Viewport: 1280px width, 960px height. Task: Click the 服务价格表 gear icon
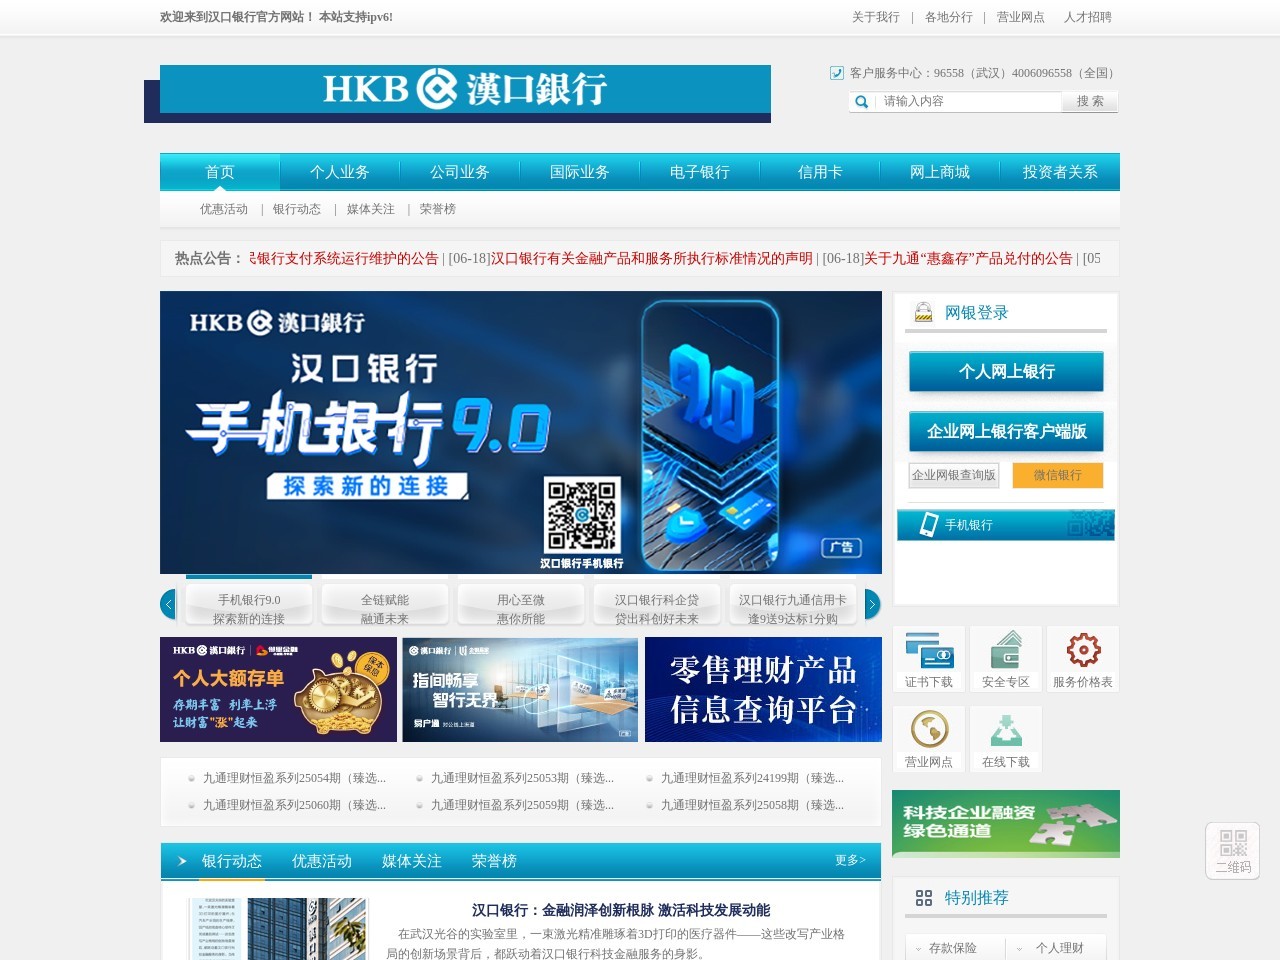pyautogui.click(x=1082, y=652)
